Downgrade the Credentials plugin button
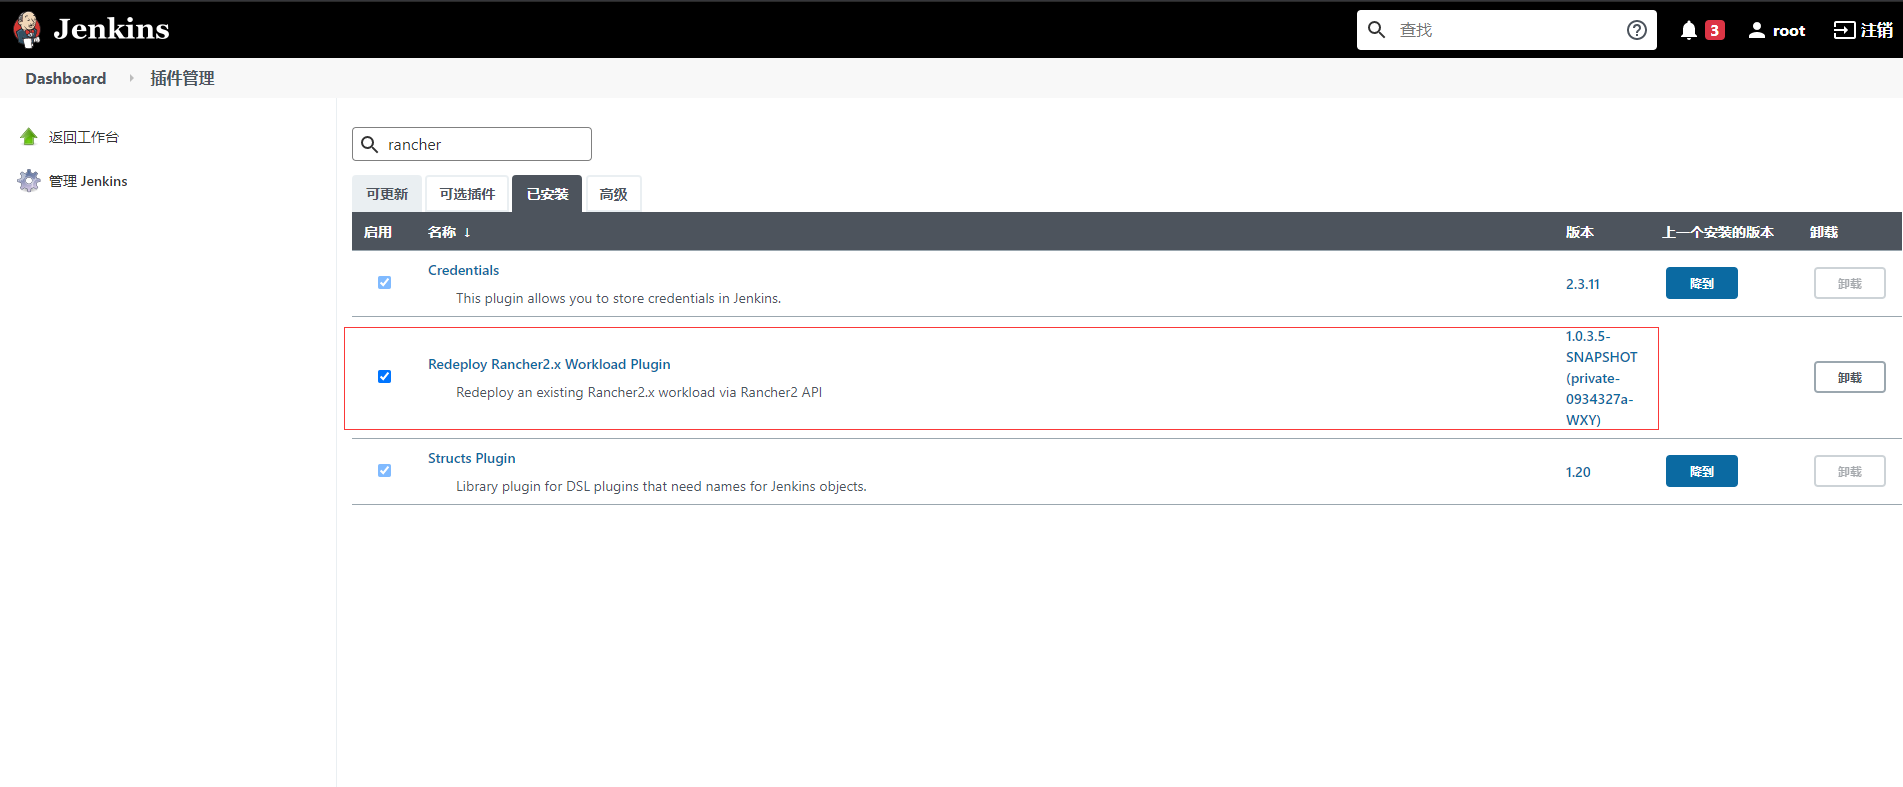1903x787 pixels. [1702, 283]
